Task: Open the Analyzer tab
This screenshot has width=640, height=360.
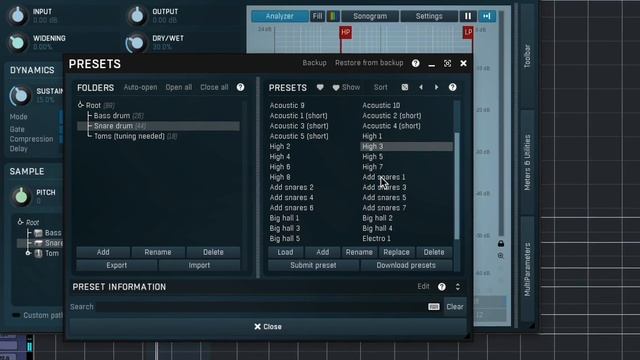Action: pos(280,16)
